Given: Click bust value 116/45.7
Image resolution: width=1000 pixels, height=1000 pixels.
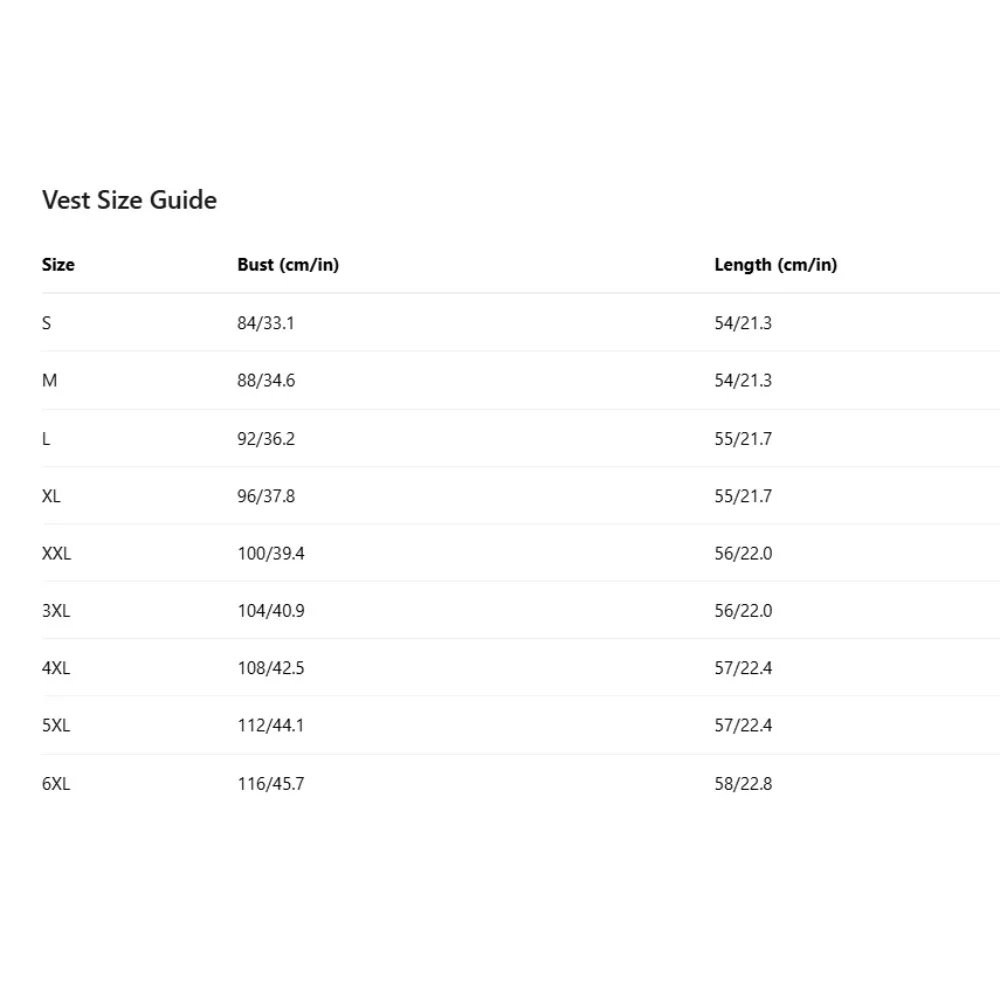Looking at the screenshot, I should (270, 784).
